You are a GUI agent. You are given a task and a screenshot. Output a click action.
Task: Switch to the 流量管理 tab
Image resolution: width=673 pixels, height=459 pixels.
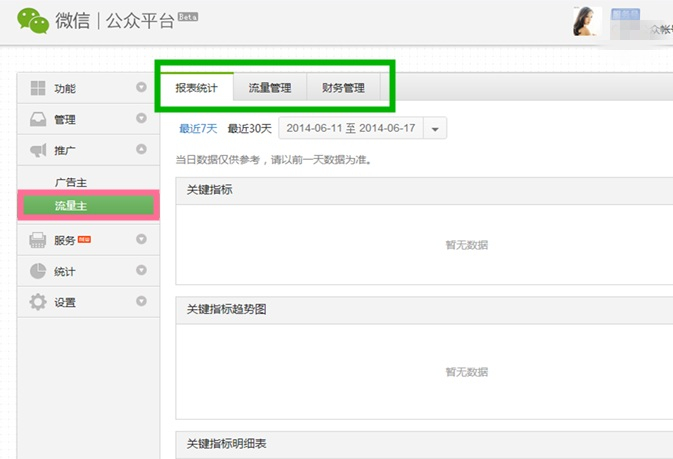(270, 88)
